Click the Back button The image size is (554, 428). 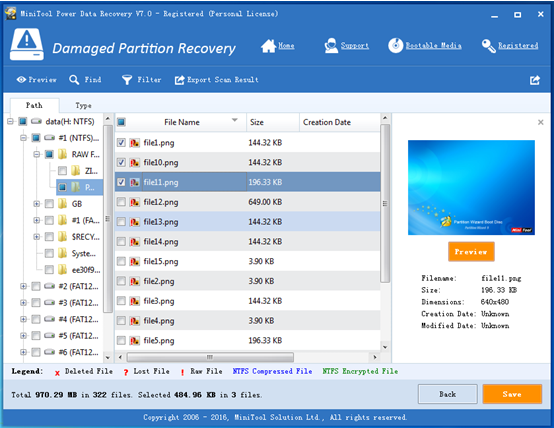click(448, 394)
